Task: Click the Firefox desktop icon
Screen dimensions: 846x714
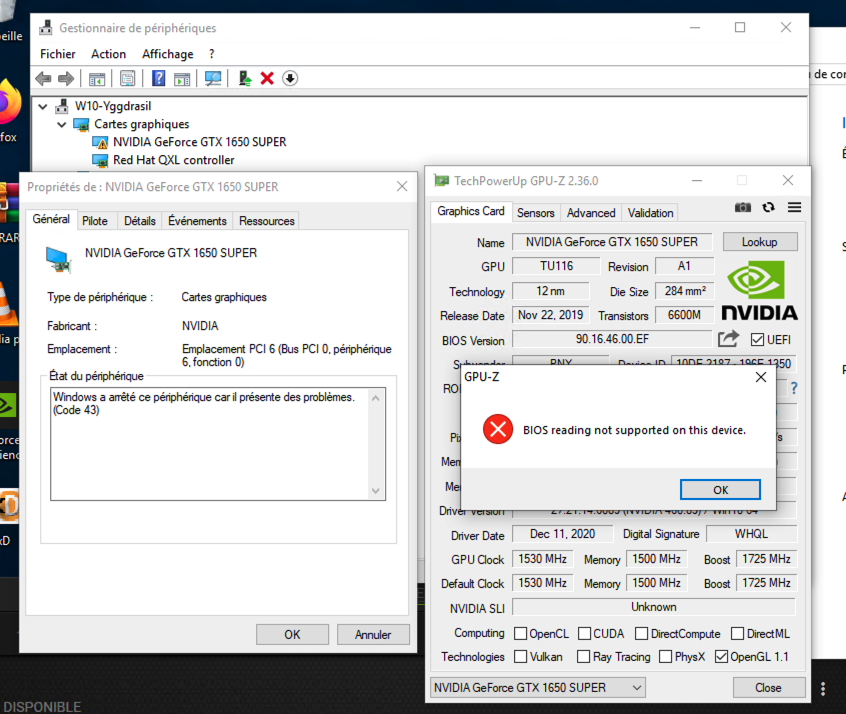Action: tap(10, 103)
